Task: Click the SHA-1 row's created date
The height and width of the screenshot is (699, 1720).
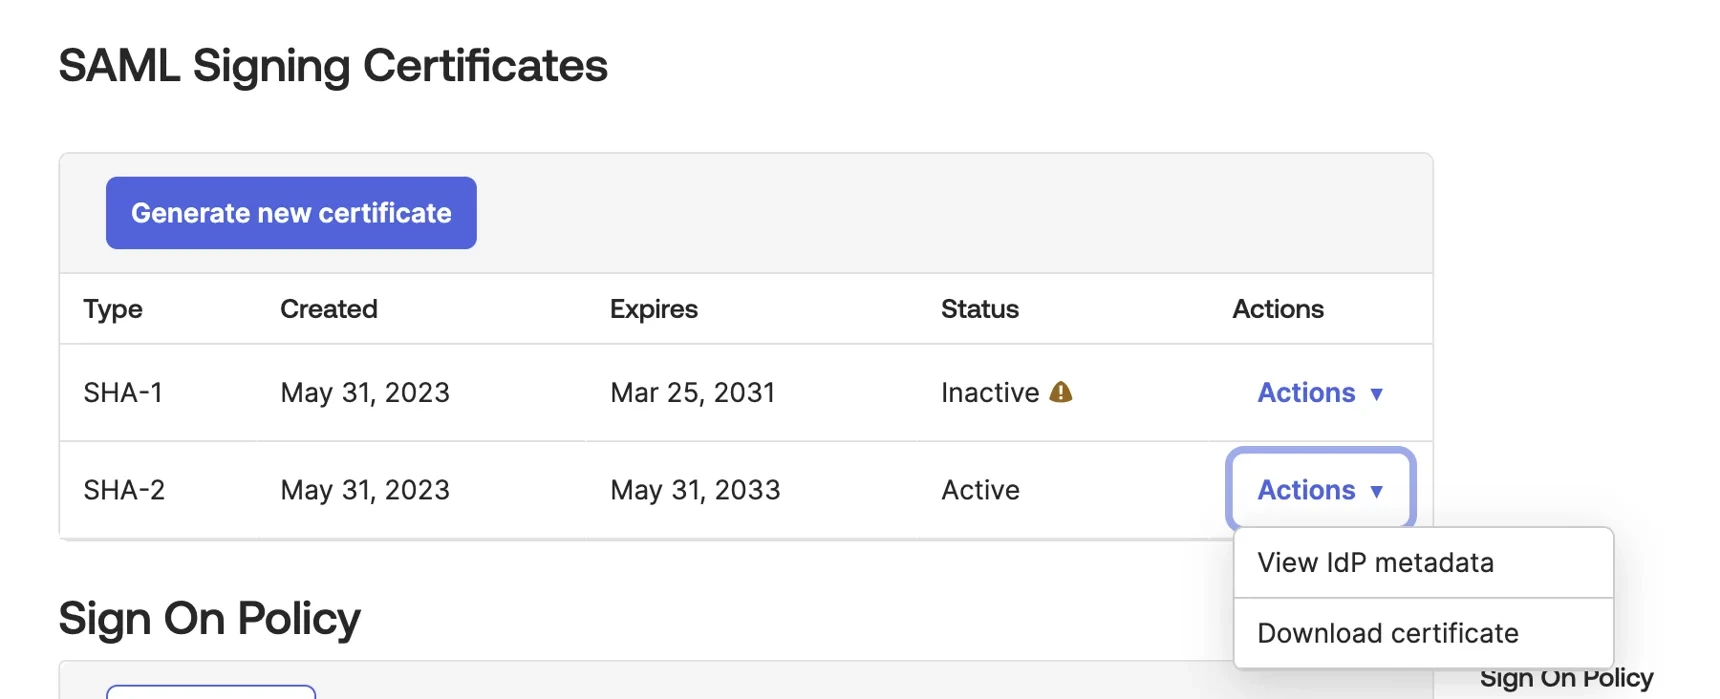Action: [x=365, y=393]
